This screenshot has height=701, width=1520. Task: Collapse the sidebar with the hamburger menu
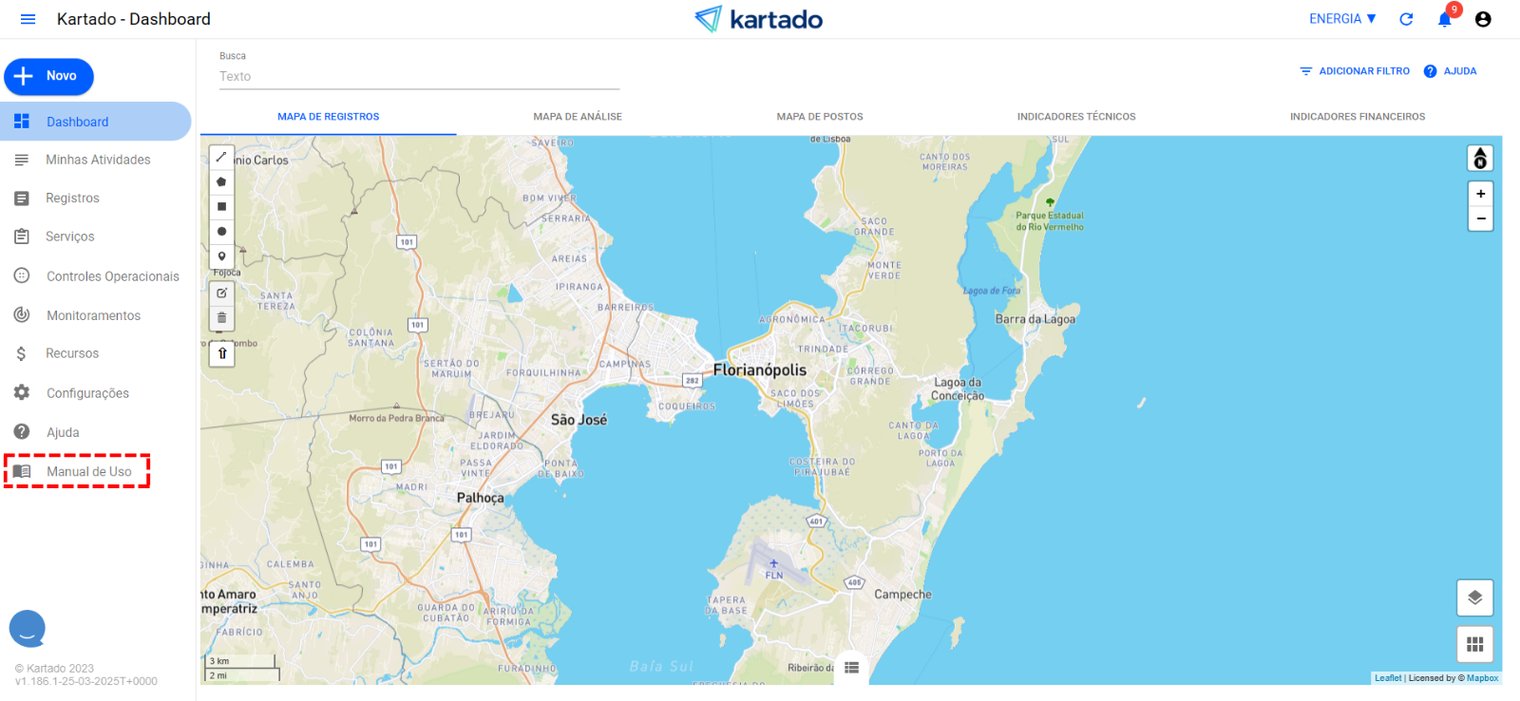pos(27,18)
